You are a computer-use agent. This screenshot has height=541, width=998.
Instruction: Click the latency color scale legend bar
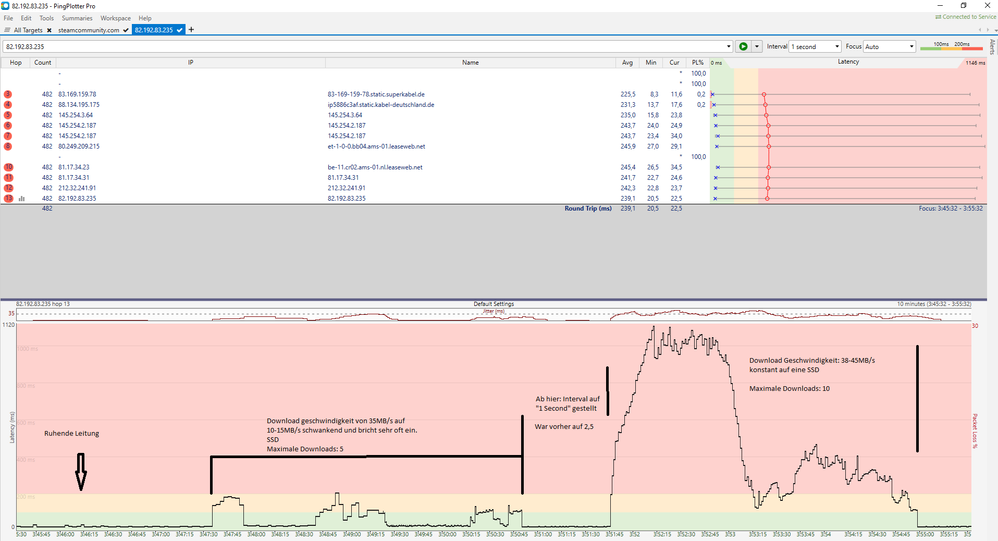click(x=954, y=48)
